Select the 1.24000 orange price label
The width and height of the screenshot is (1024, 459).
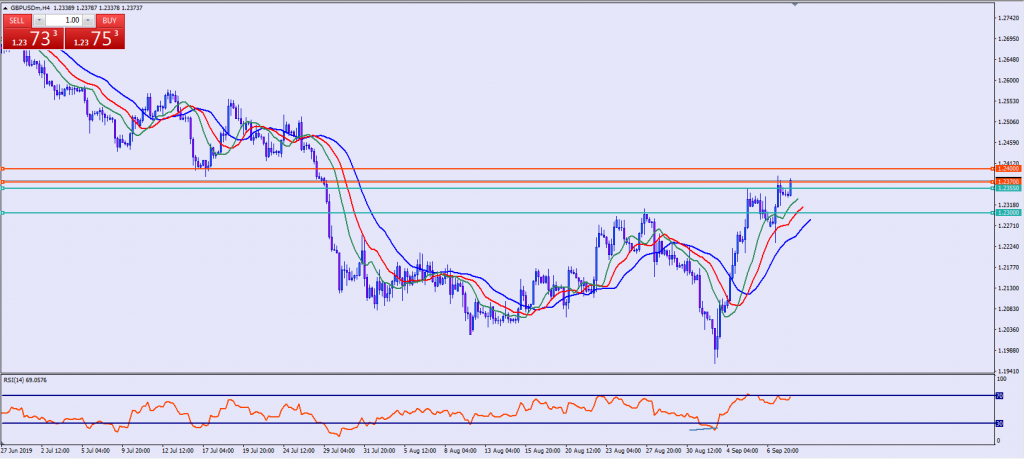click(1006, 168)
